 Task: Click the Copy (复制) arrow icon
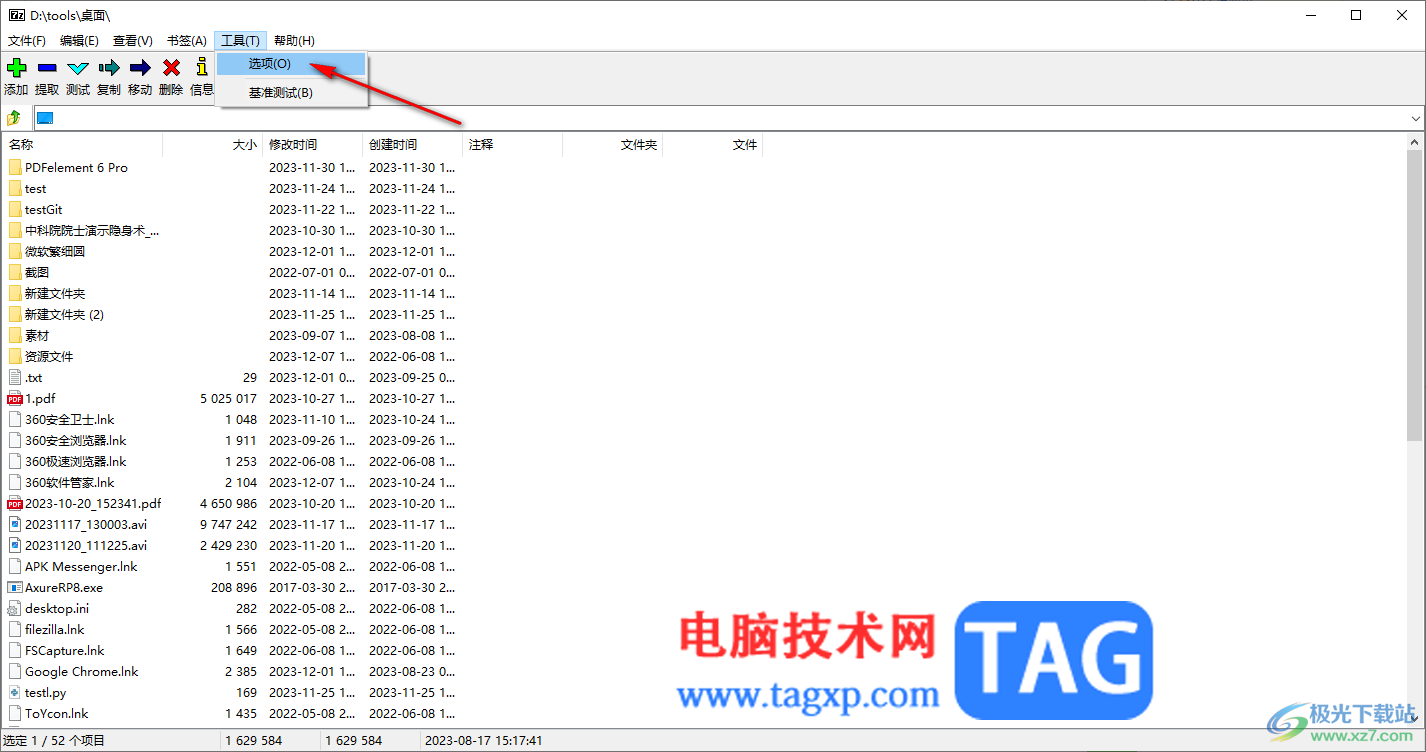point(109,68)
